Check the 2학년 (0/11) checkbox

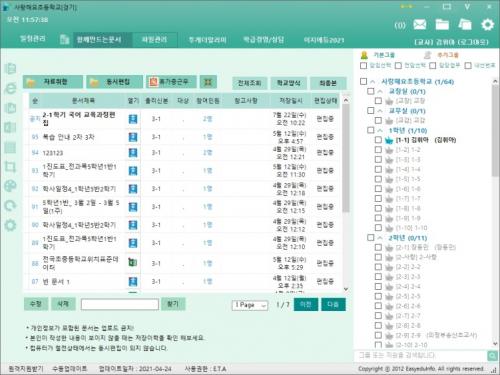(371, 237)
